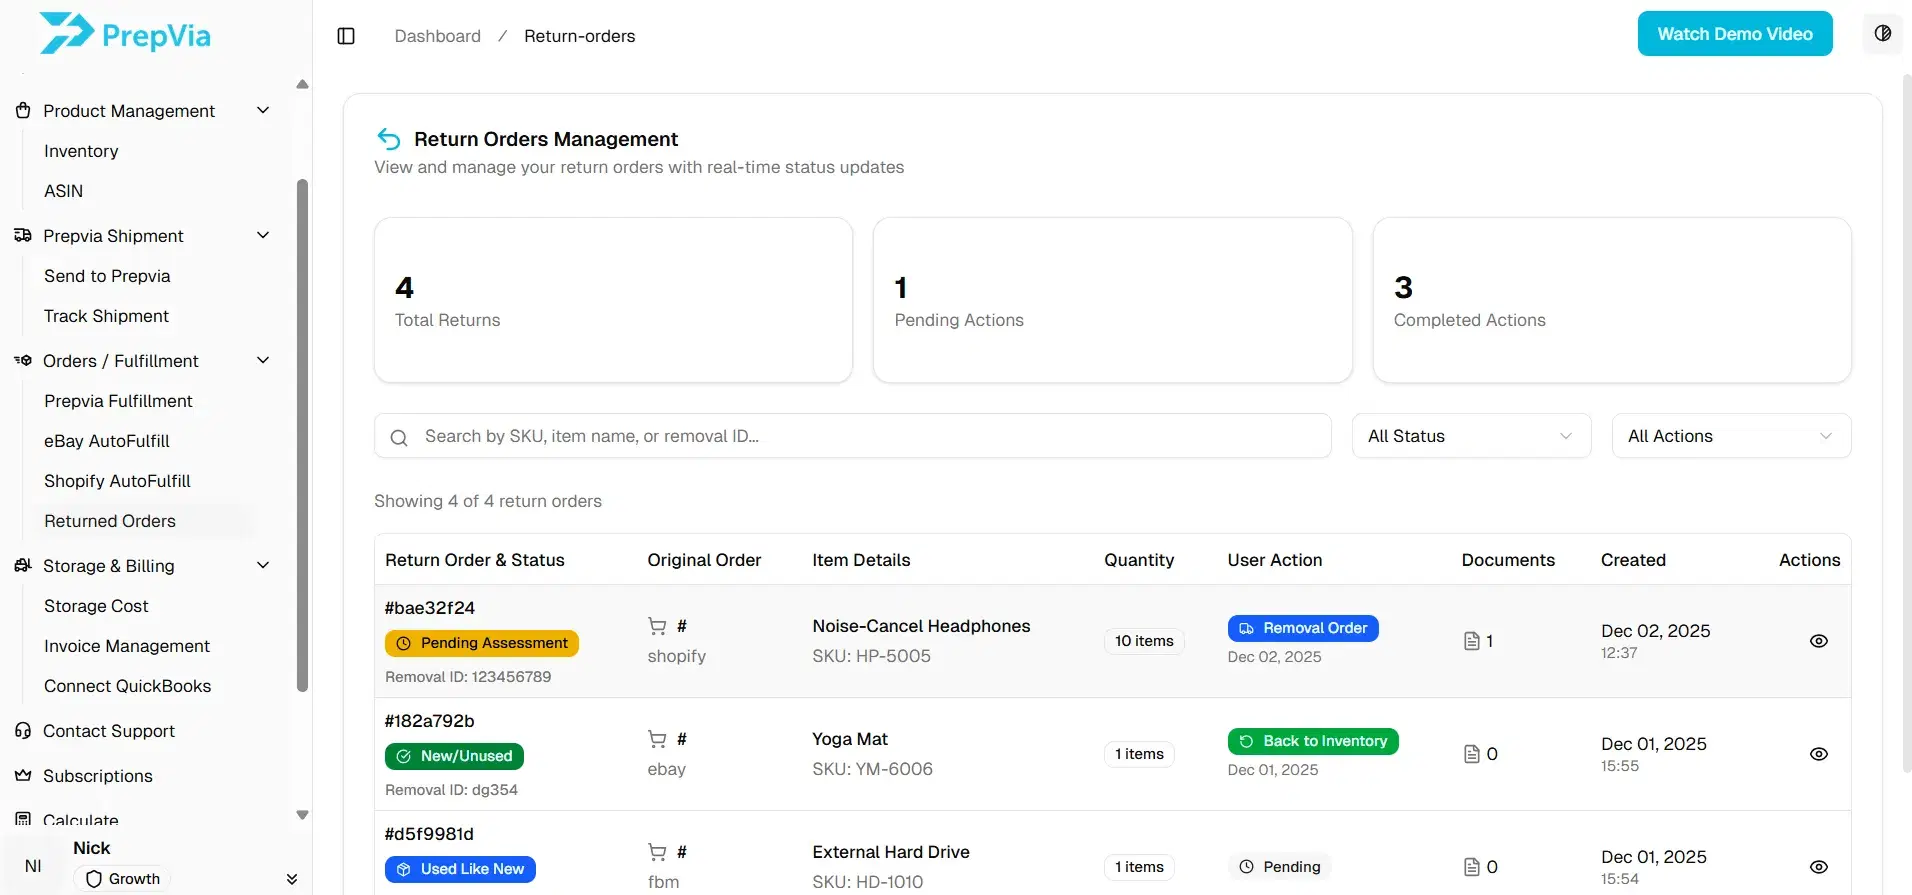This screenshot has width=1912, height=895.
Task: Click the cart icon in the ebay row
Action: tap(657, 739)
